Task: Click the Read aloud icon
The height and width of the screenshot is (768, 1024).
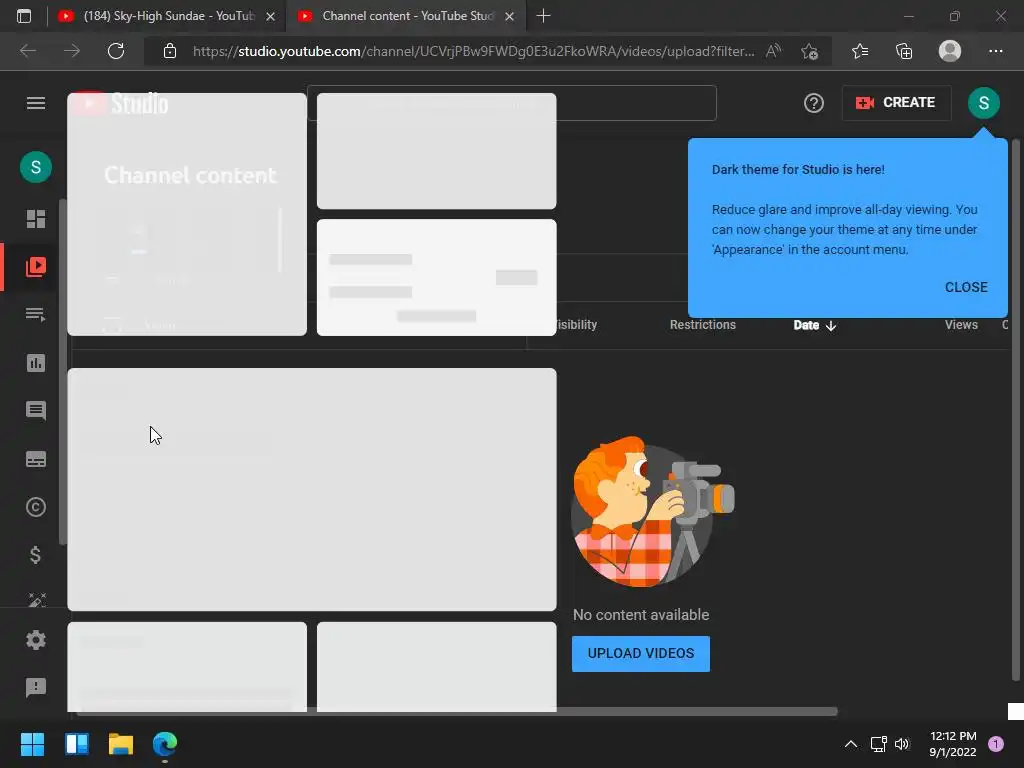Action: pos(773,51)
